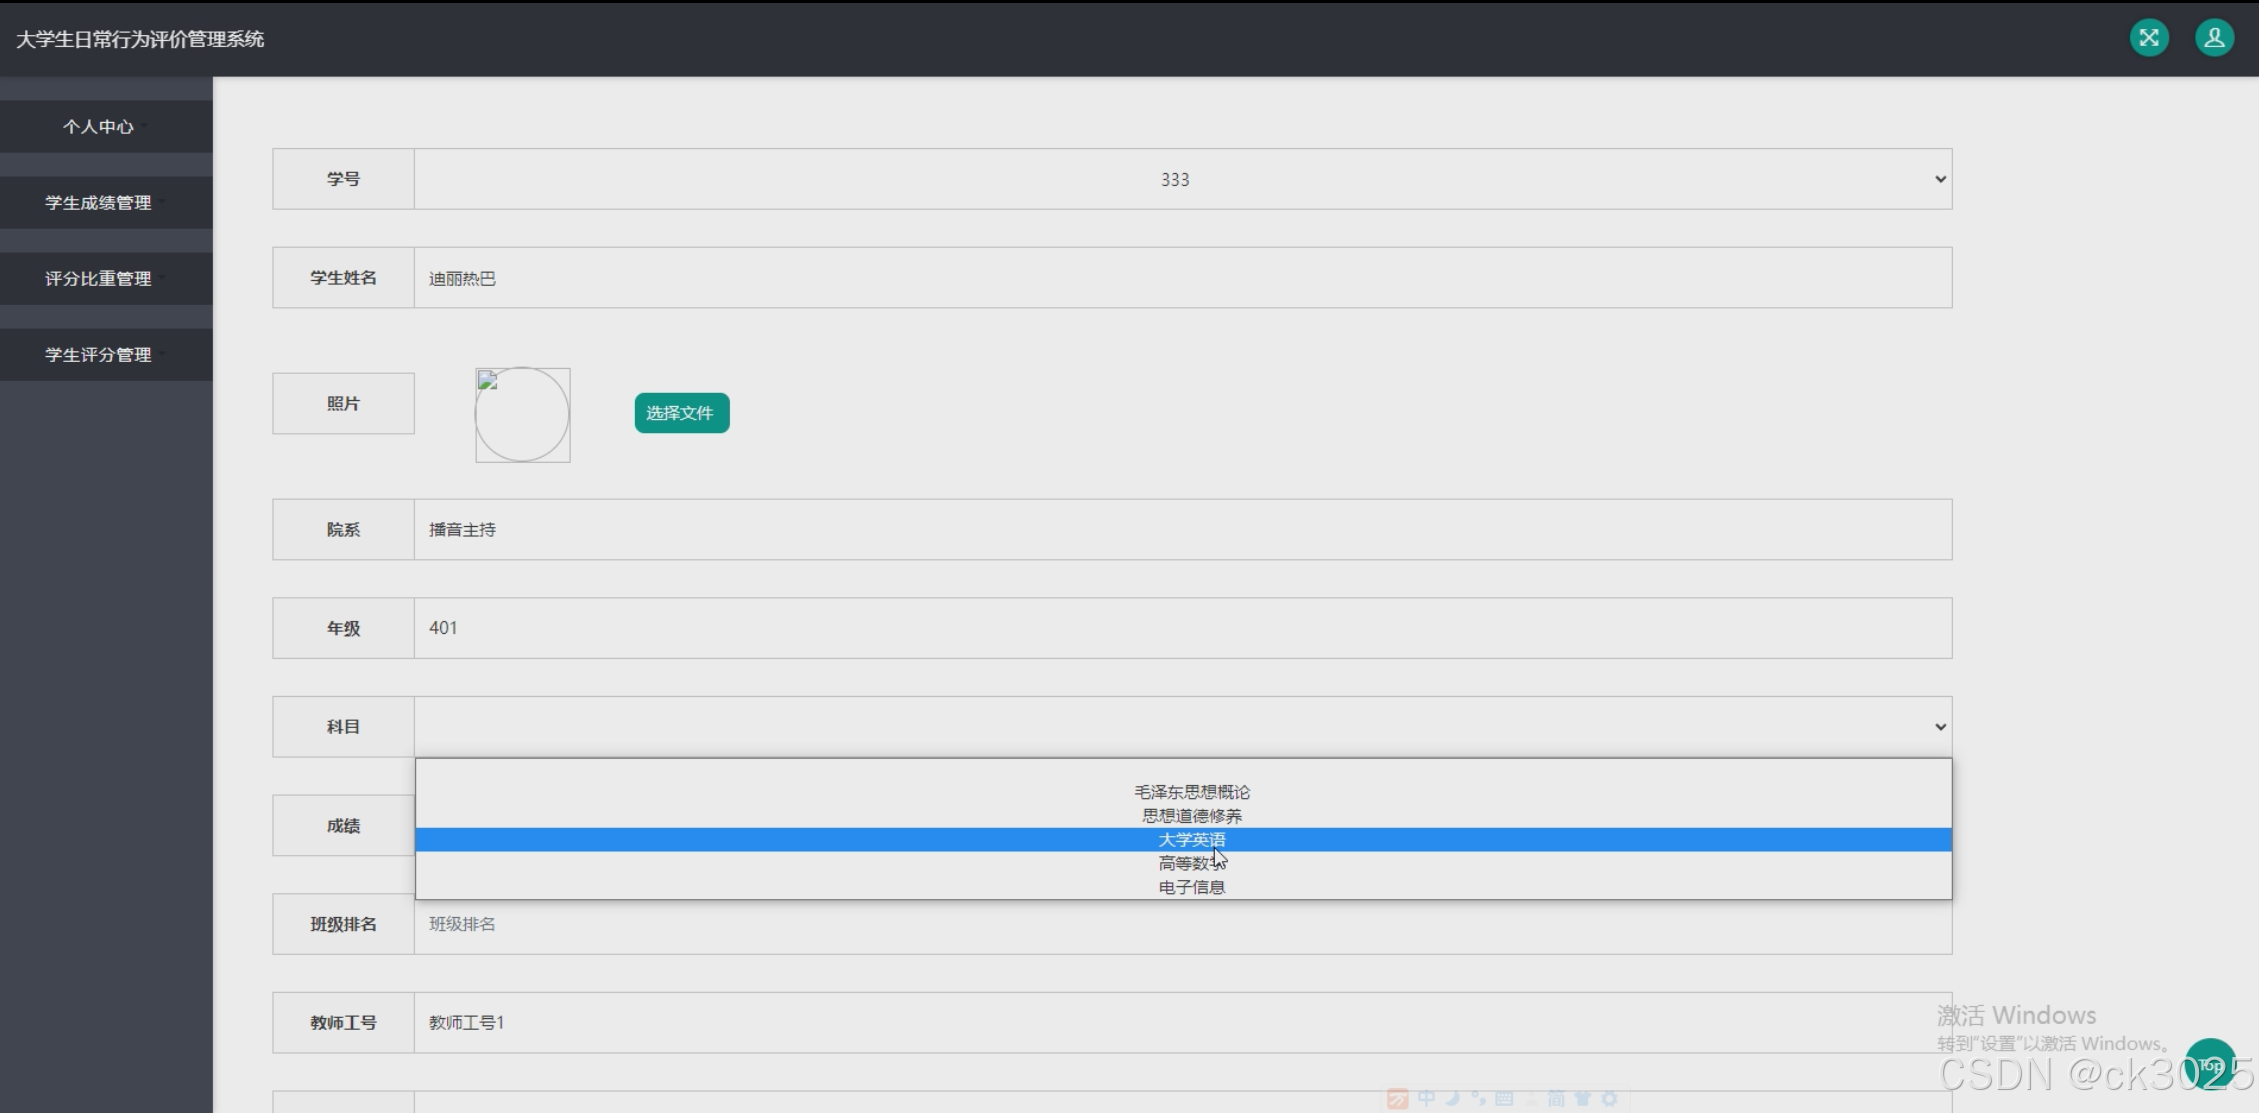Click the fullscreen toggle icon in header

point(2148,38)
